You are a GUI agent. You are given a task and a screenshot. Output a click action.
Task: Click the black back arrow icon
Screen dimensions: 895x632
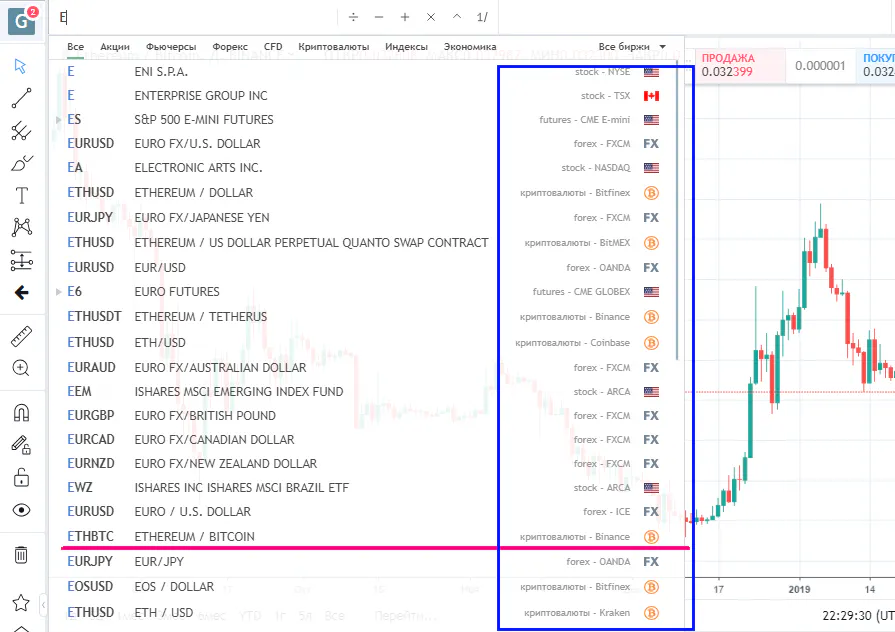(x=22, y=293)
